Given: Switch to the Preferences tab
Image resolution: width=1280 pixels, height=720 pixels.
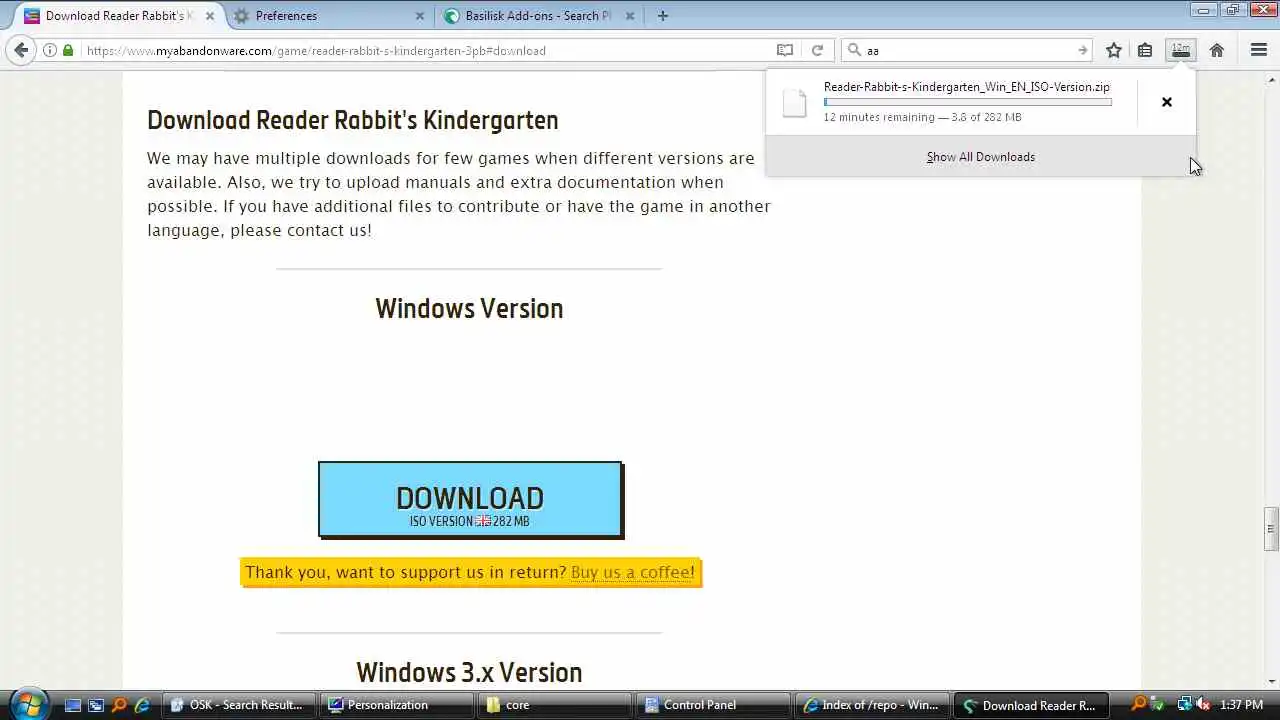Looking at the screenshot, I should tap(330, 16).
